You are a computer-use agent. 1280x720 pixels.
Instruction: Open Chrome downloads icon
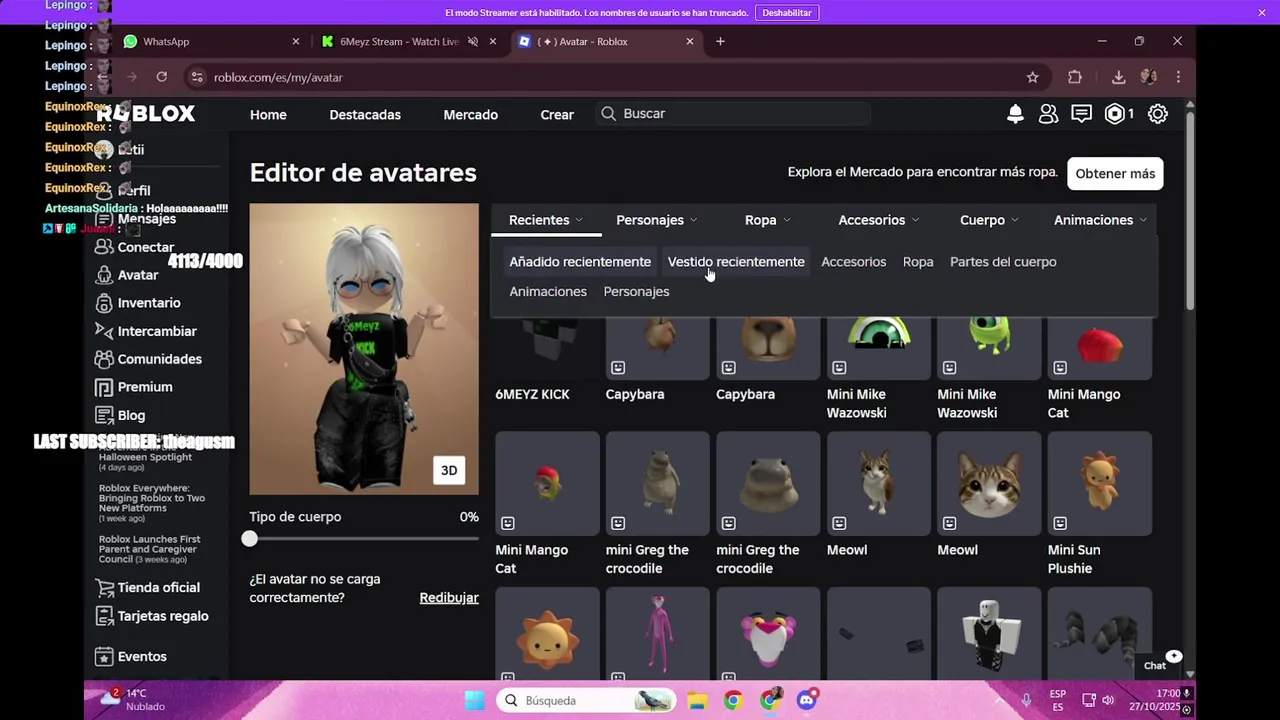pyautogui.click(x=1118, y=77)
